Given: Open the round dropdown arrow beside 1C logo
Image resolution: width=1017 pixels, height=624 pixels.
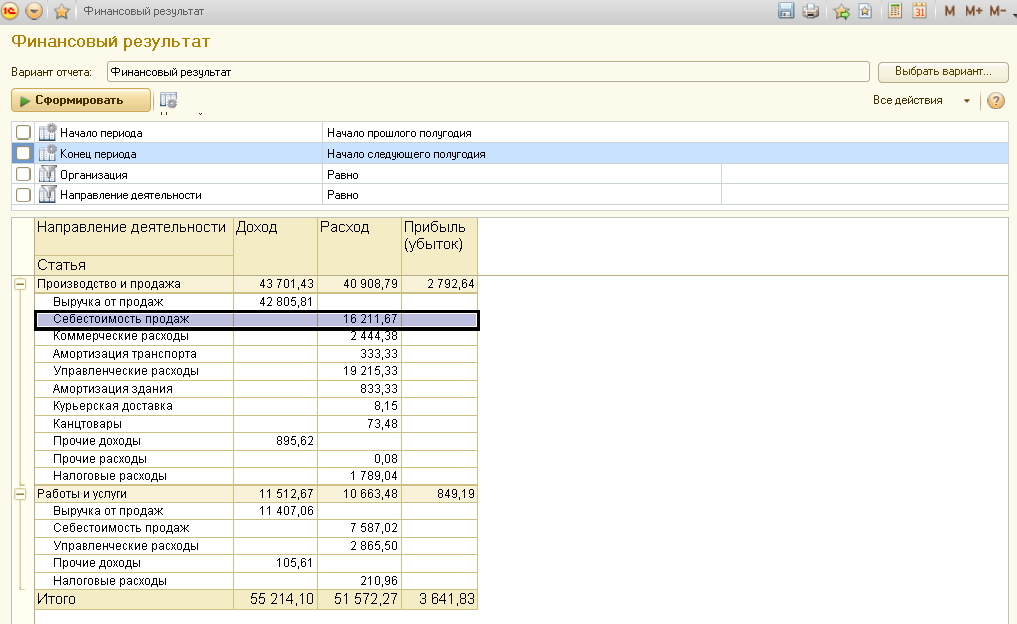Looking at the screenshot, I should 35,11.
